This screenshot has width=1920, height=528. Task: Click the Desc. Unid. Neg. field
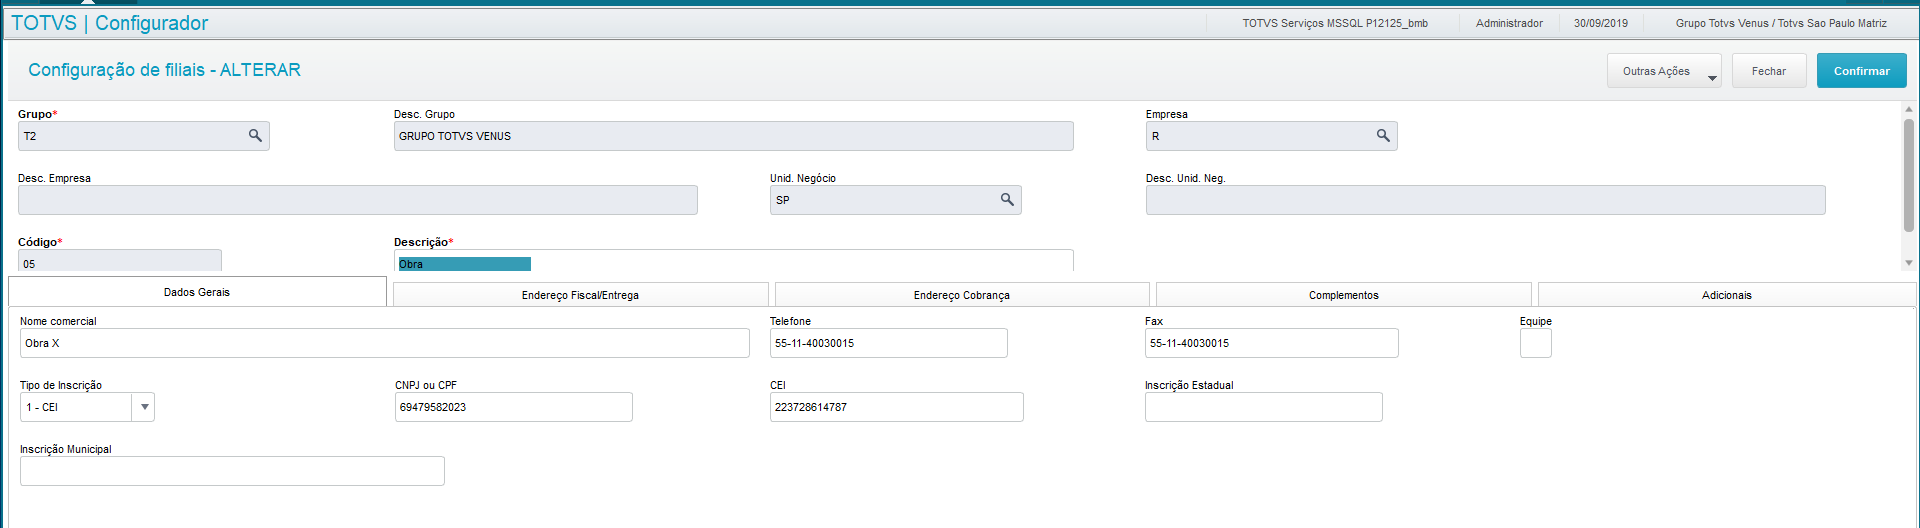pos(1485,200)
